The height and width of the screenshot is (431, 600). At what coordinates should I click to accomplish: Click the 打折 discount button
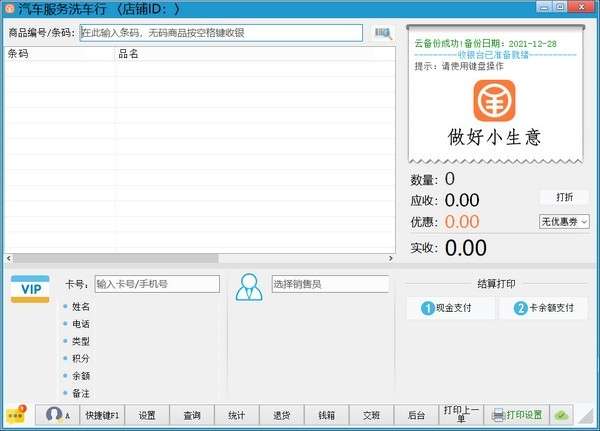point(564,197)
